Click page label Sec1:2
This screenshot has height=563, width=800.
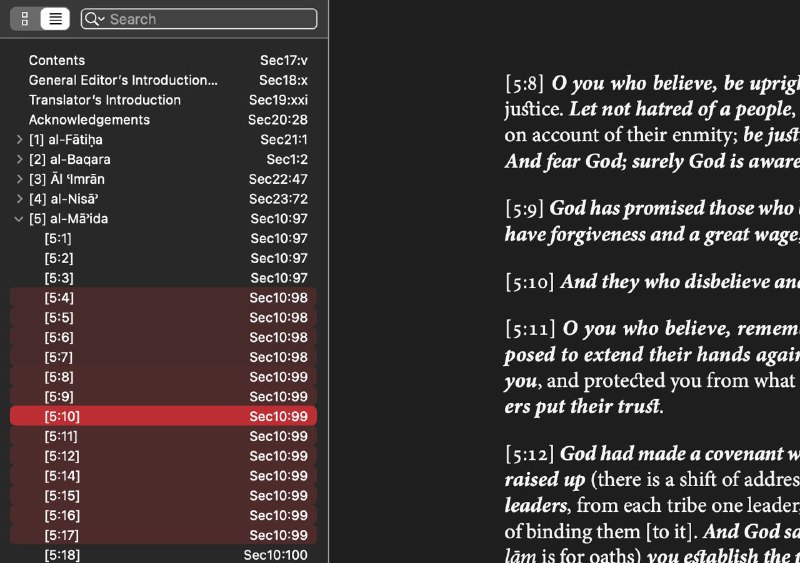(287, 159)
